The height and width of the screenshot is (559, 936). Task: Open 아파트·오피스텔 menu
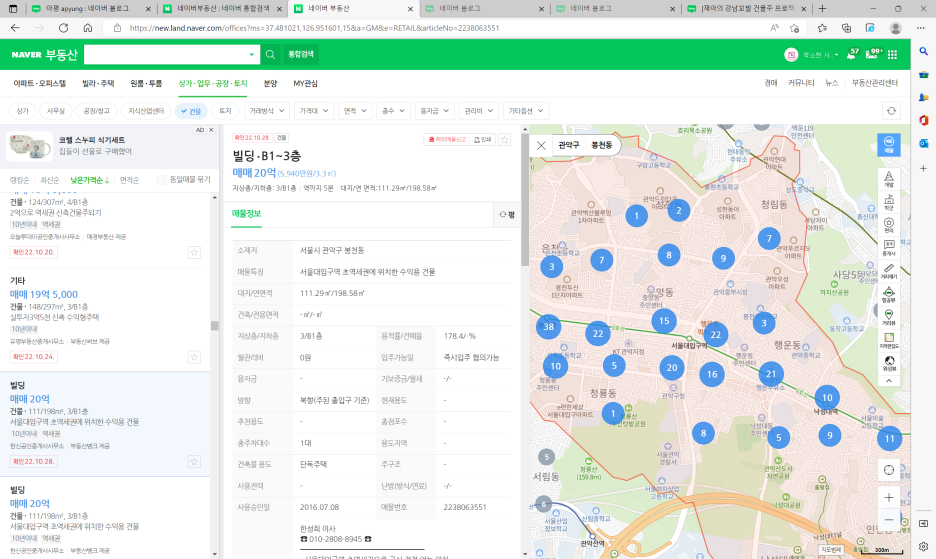[x=40, y=84]
